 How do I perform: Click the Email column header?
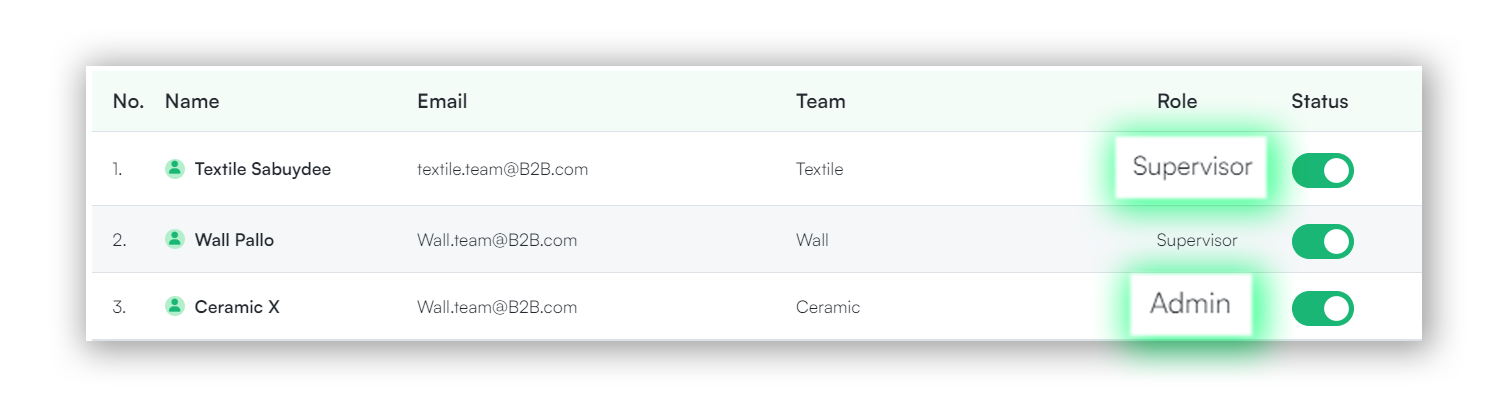click(442, 101)
